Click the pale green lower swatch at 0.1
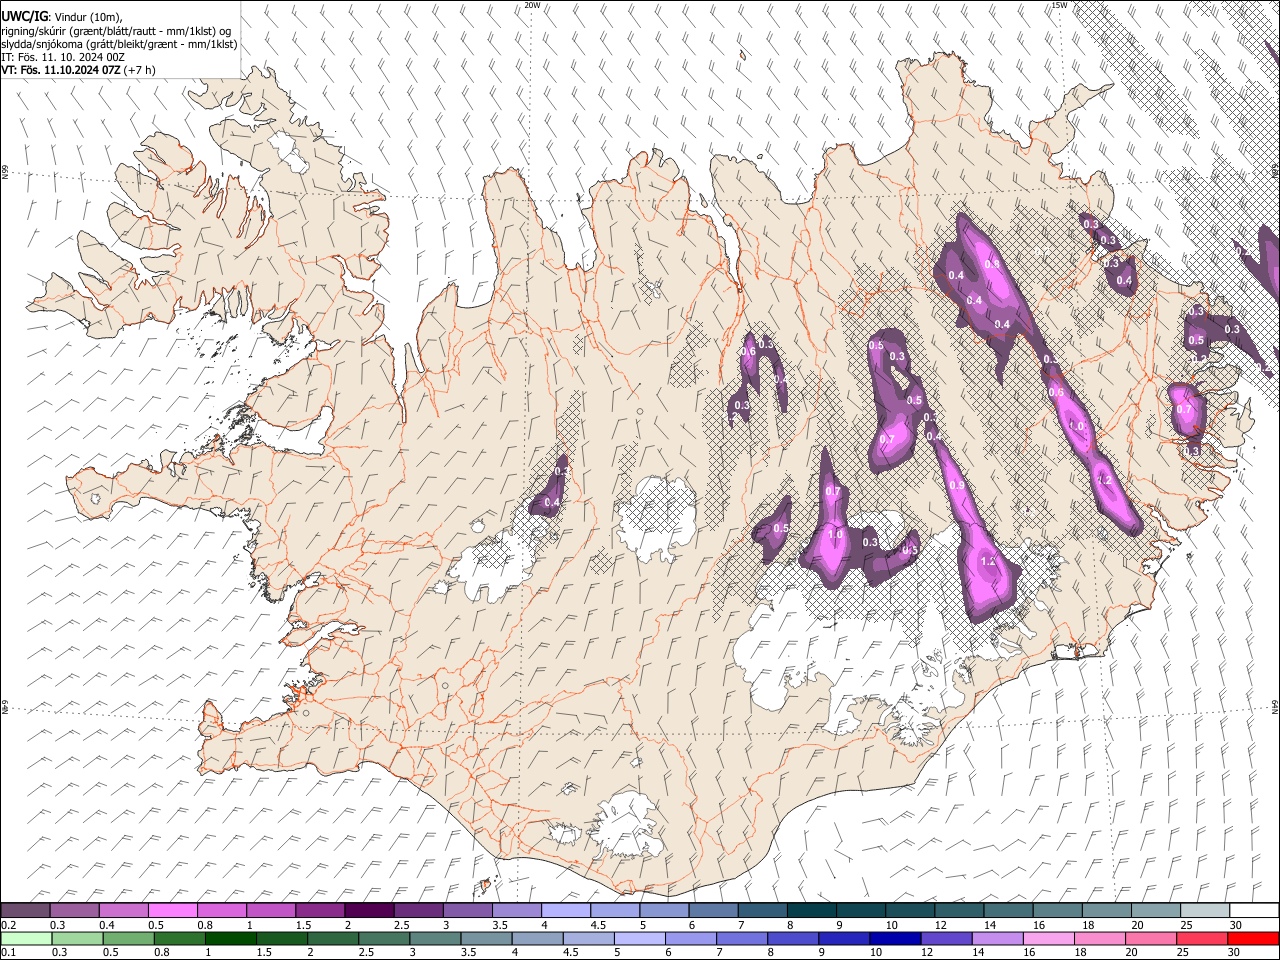This screenshot has height=960, width=1280. 25,938
